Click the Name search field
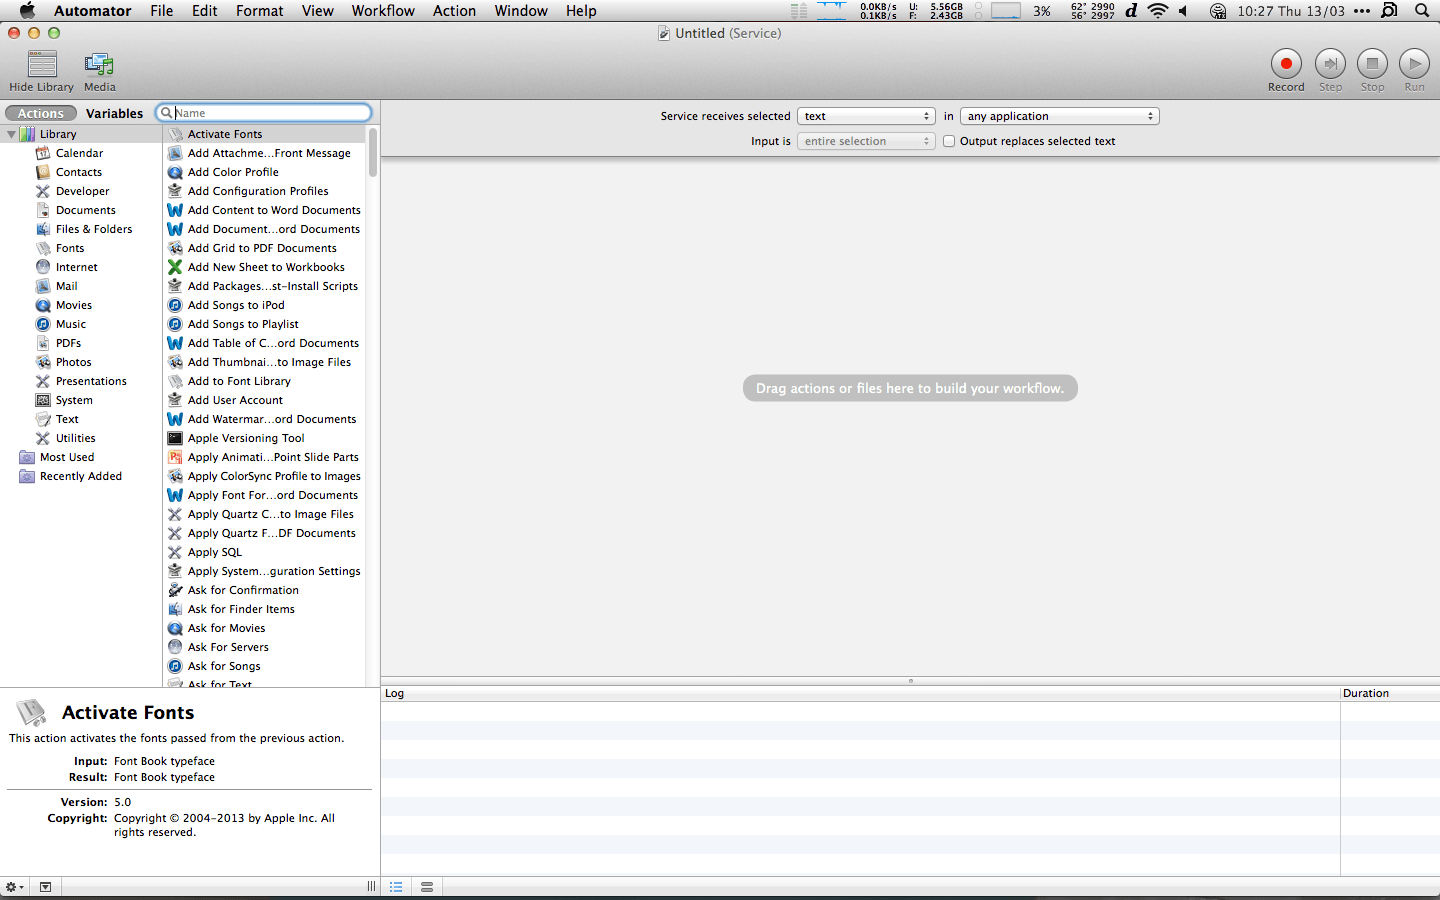 click(x=265, y=113)
